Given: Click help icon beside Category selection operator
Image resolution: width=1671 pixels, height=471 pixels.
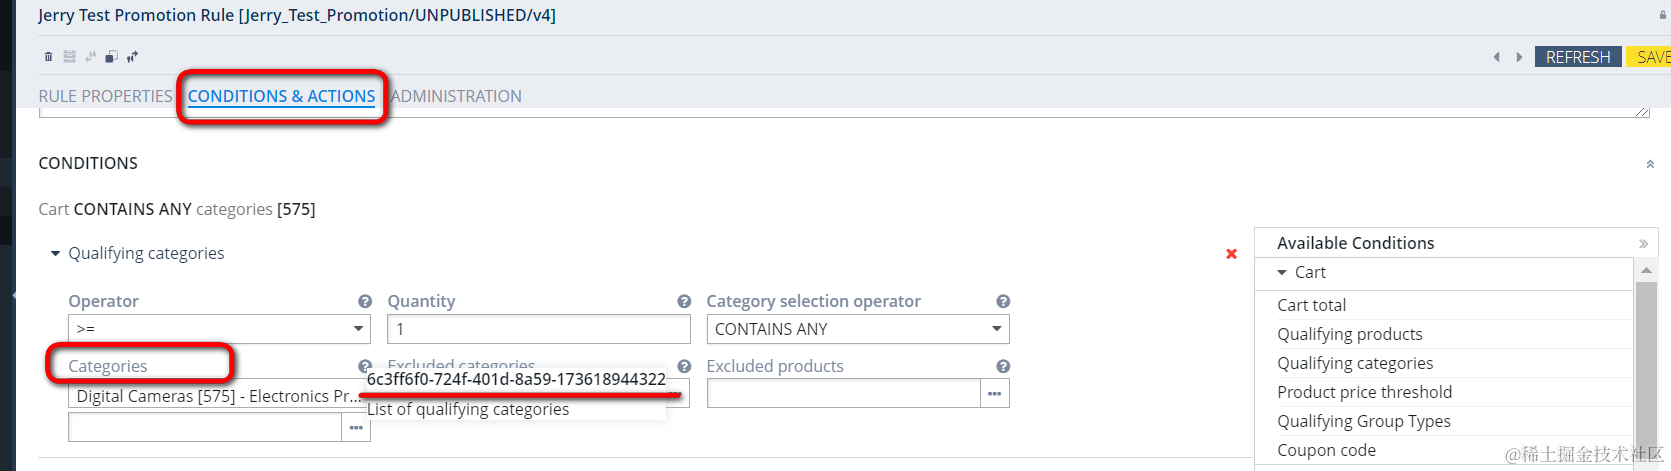Looking at the screenshot, I should pyautogui.click(x=1003, y=301).
